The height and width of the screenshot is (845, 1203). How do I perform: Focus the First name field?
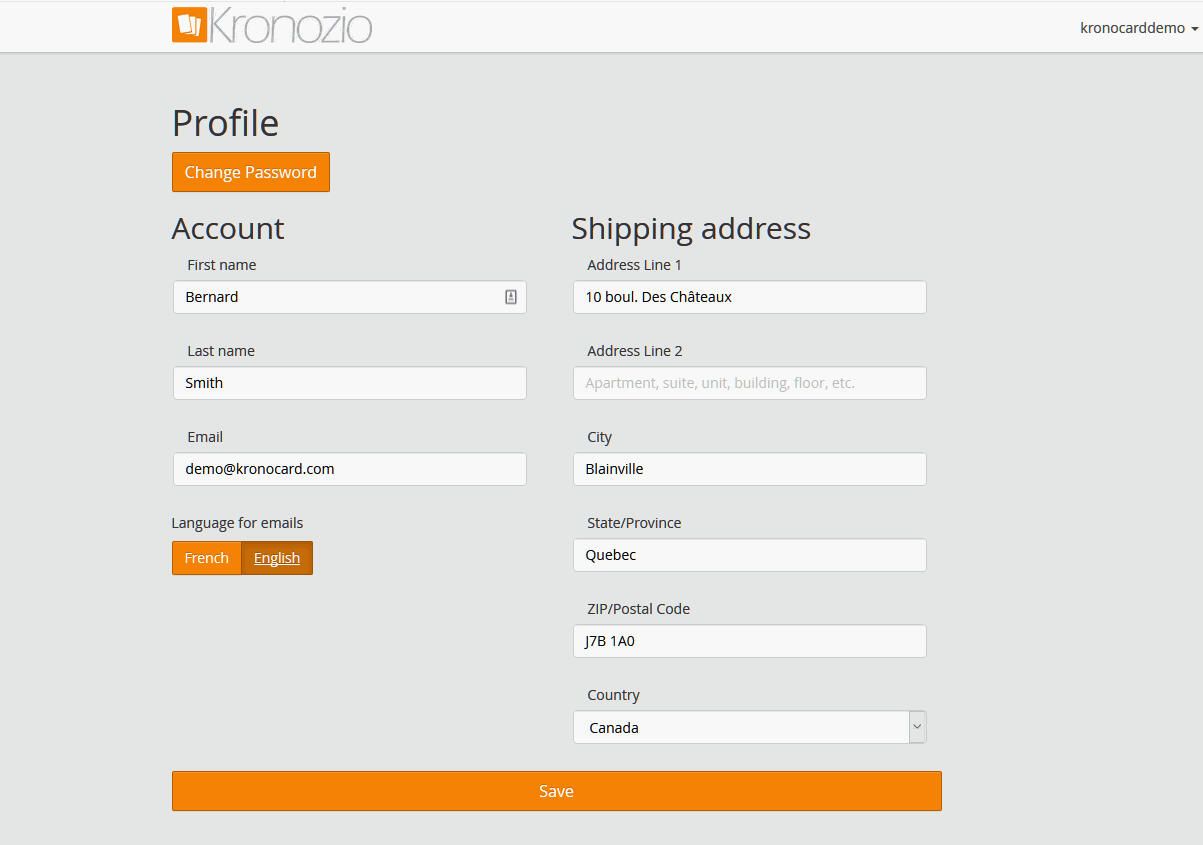(350, 297)
